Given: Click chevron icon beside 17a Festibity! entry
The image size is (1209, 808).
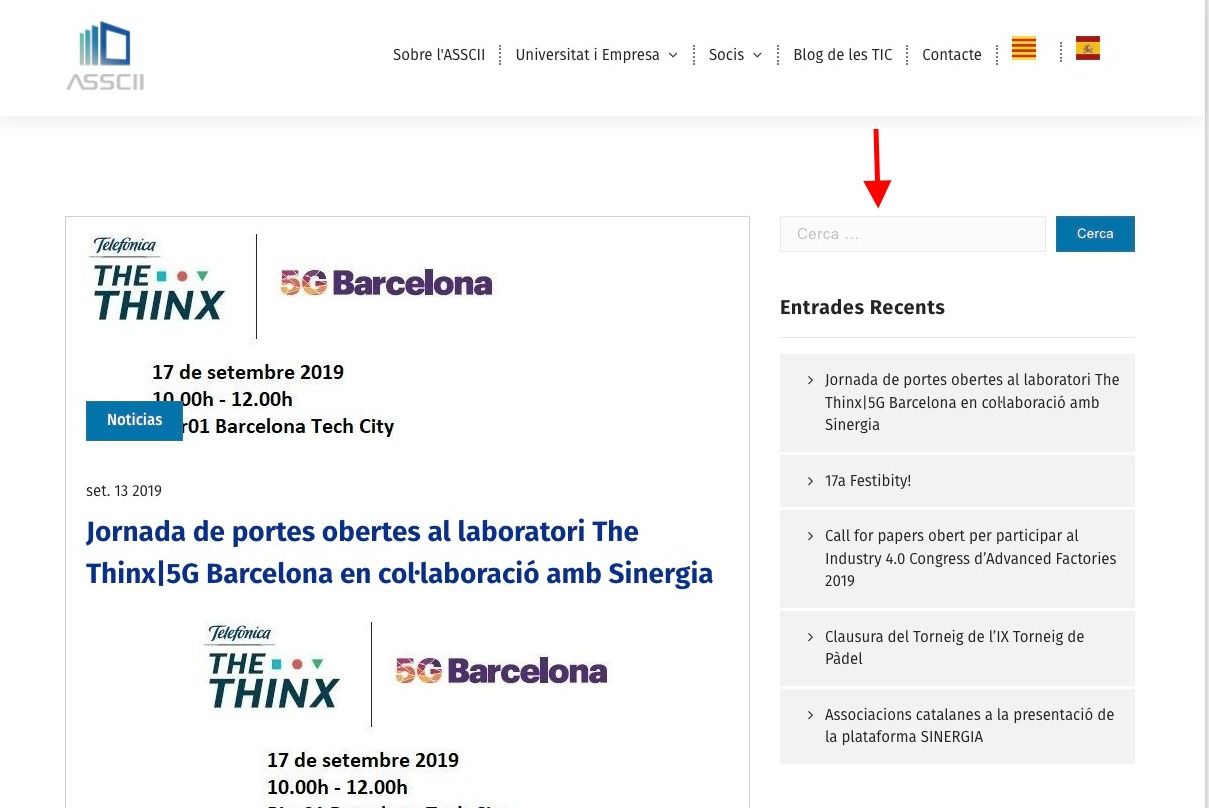Looking at the screenshot, I should tap(810, 481).
